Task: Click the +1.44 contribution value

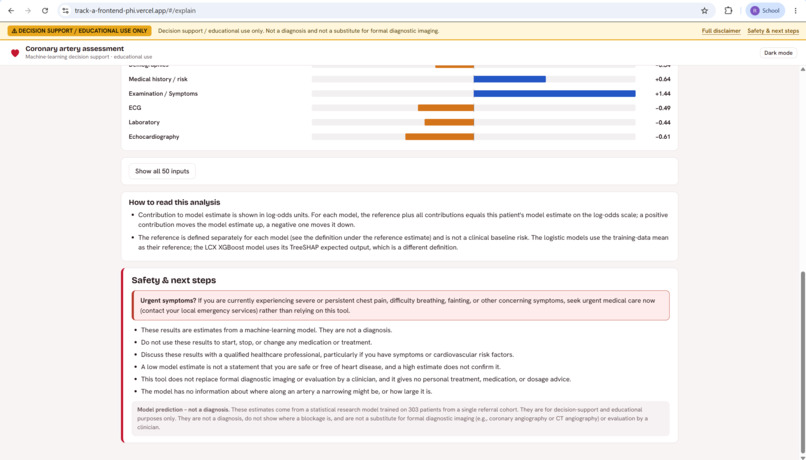Action: point(663,94)
